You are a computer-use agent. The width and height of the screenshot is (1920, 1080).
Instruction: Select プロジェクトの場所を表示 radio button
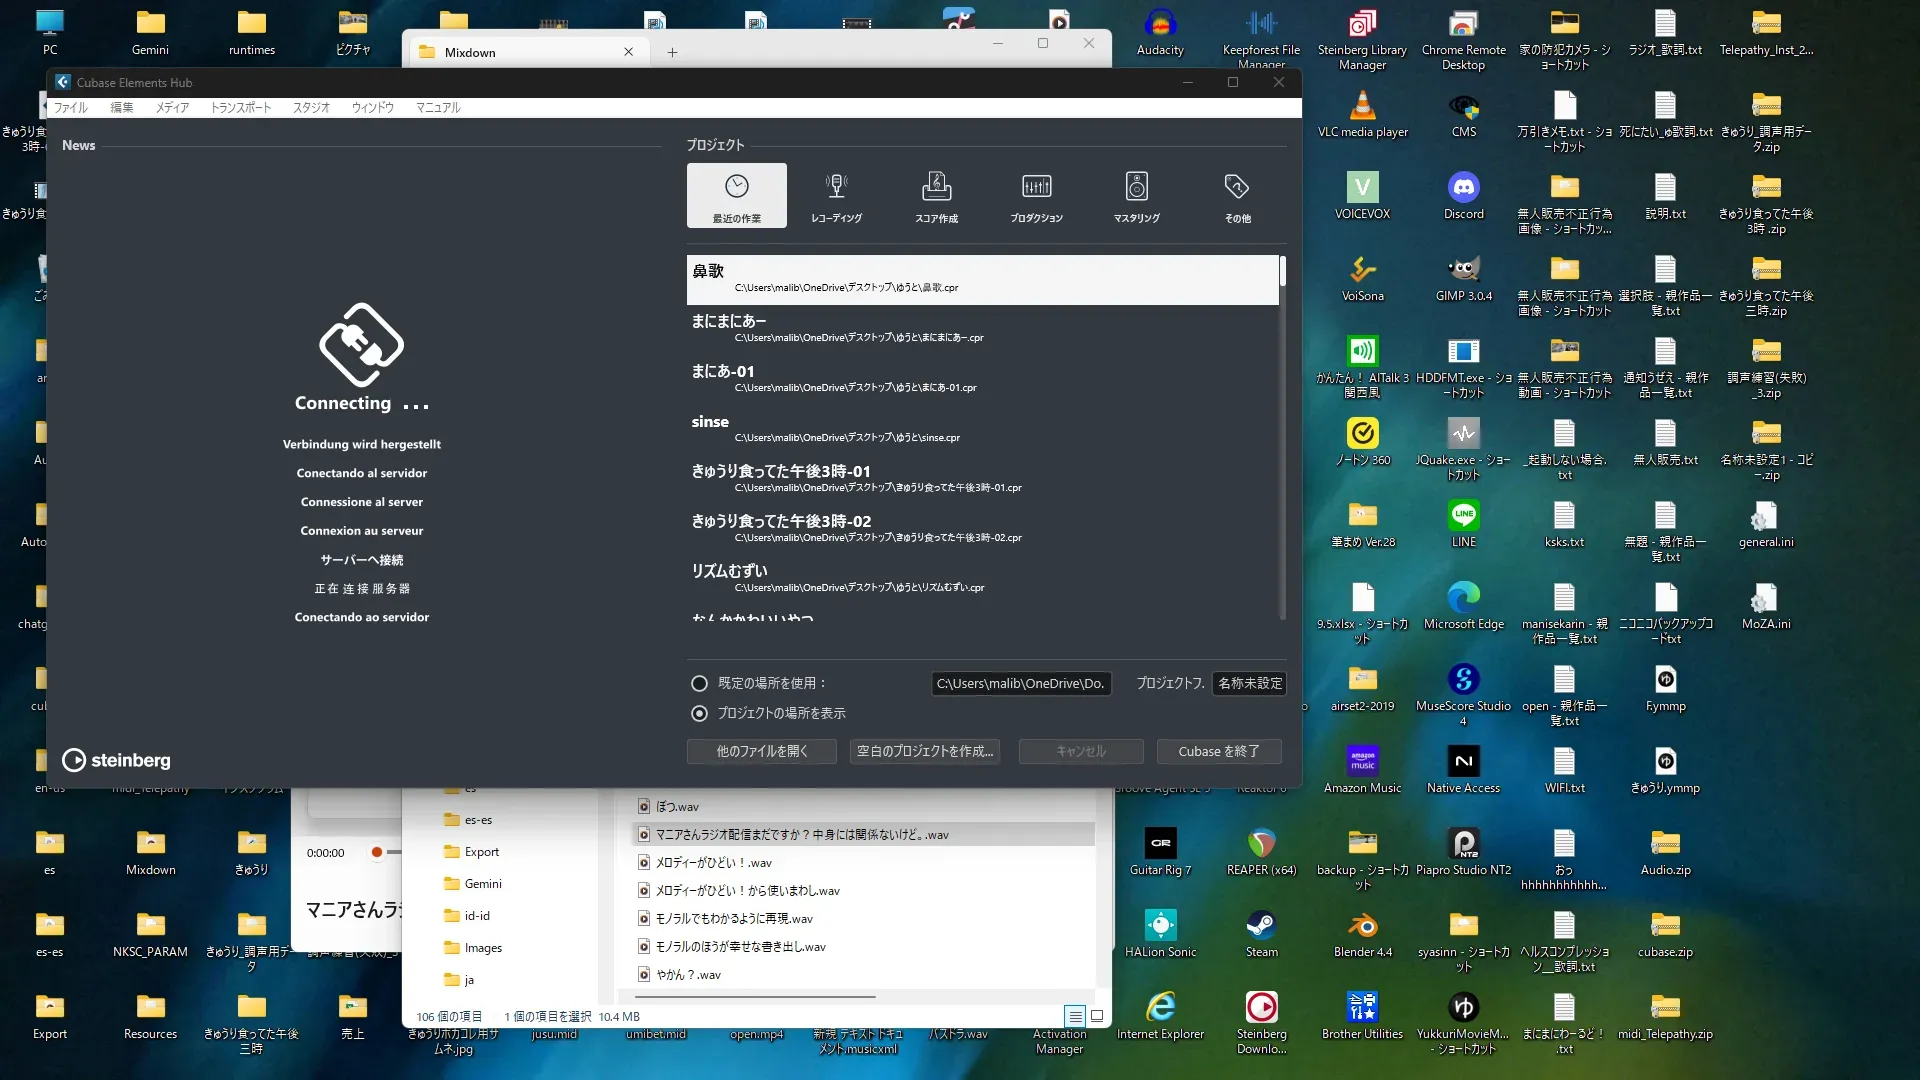click(x=699, y=713)
